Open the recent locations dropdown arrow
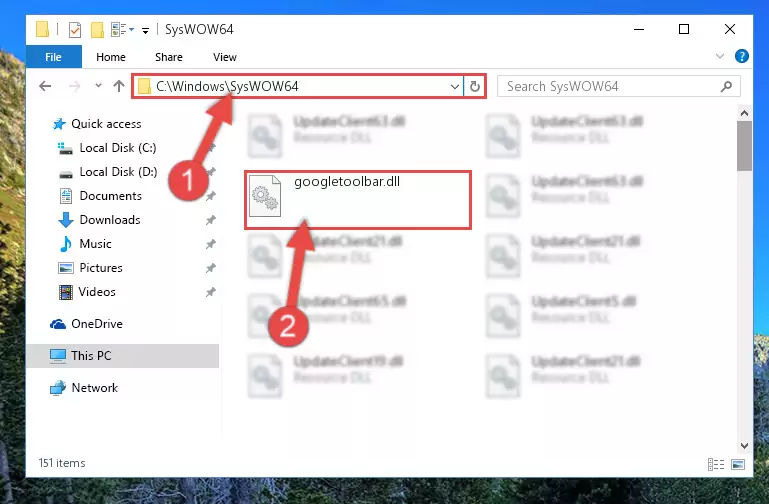Screen dimensions: 769x504 [x=99, y=86]
